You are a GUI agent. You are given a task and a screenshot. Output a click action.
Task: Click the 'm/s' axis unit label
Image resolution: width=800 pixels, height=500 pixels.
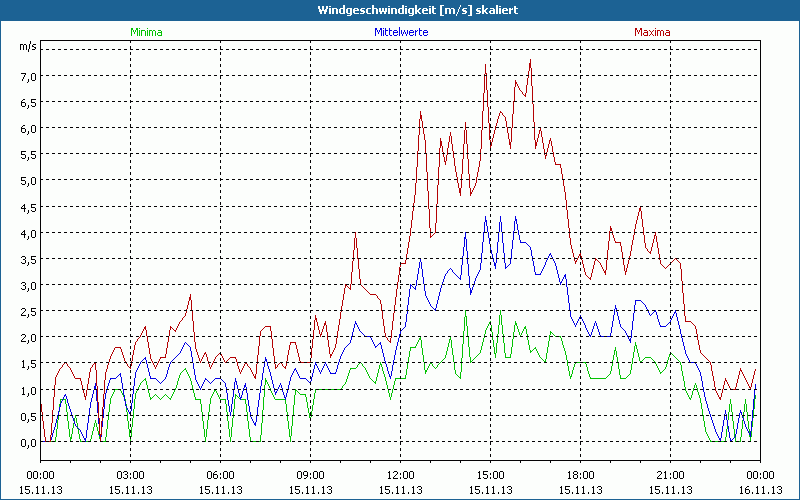[x=28, y=46]
